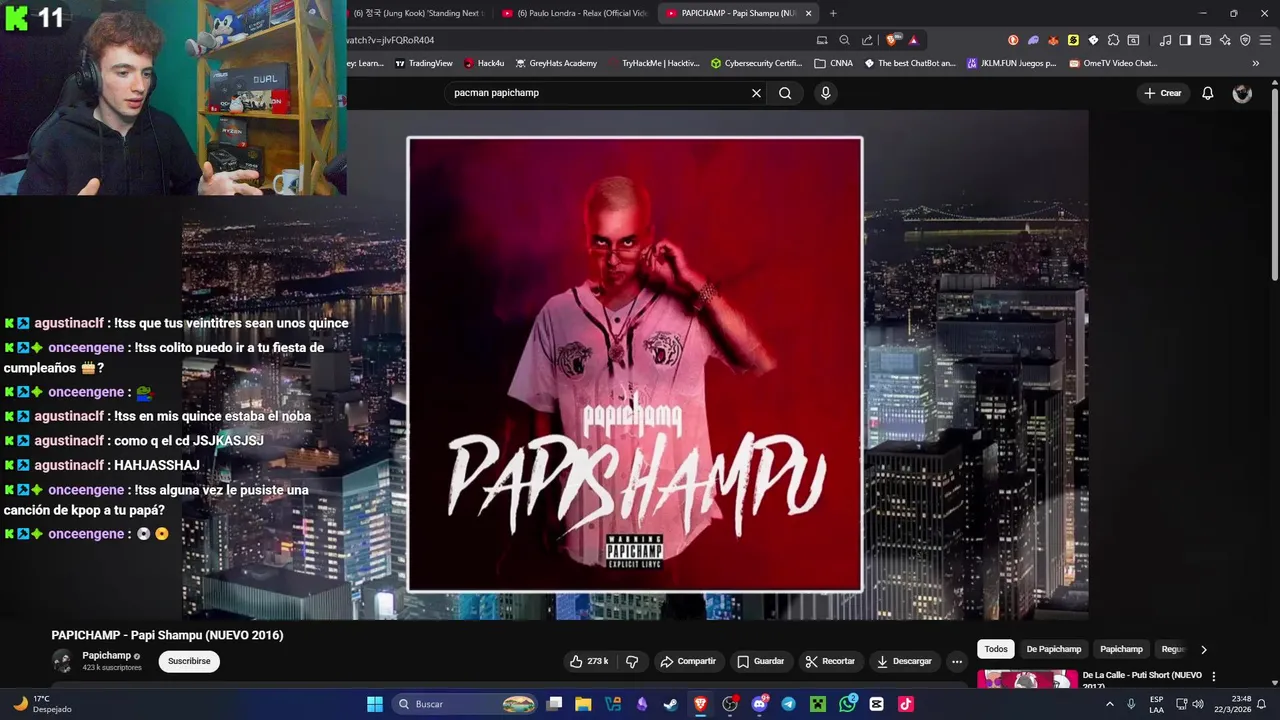The image size is (1280, 720).
Task: Show hidden system tray icons
Action: 1109,704
